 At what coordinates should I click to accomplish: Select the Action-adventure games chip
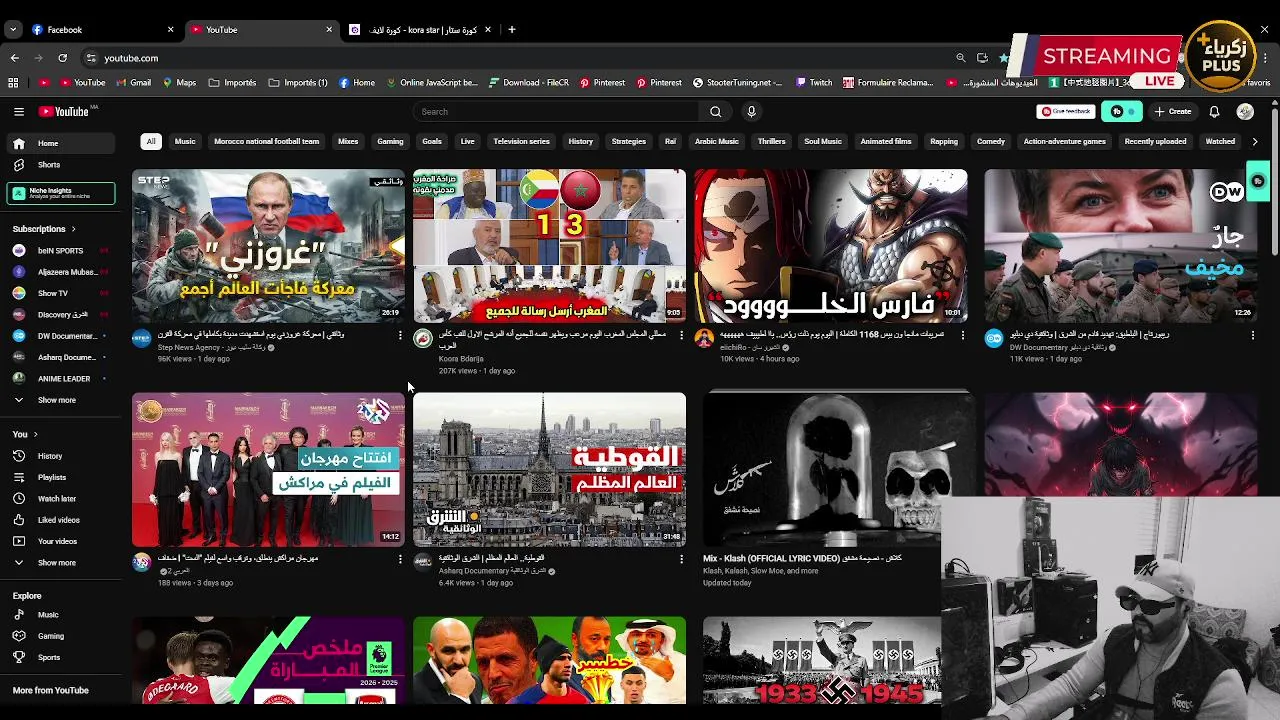pos(1064,142)
